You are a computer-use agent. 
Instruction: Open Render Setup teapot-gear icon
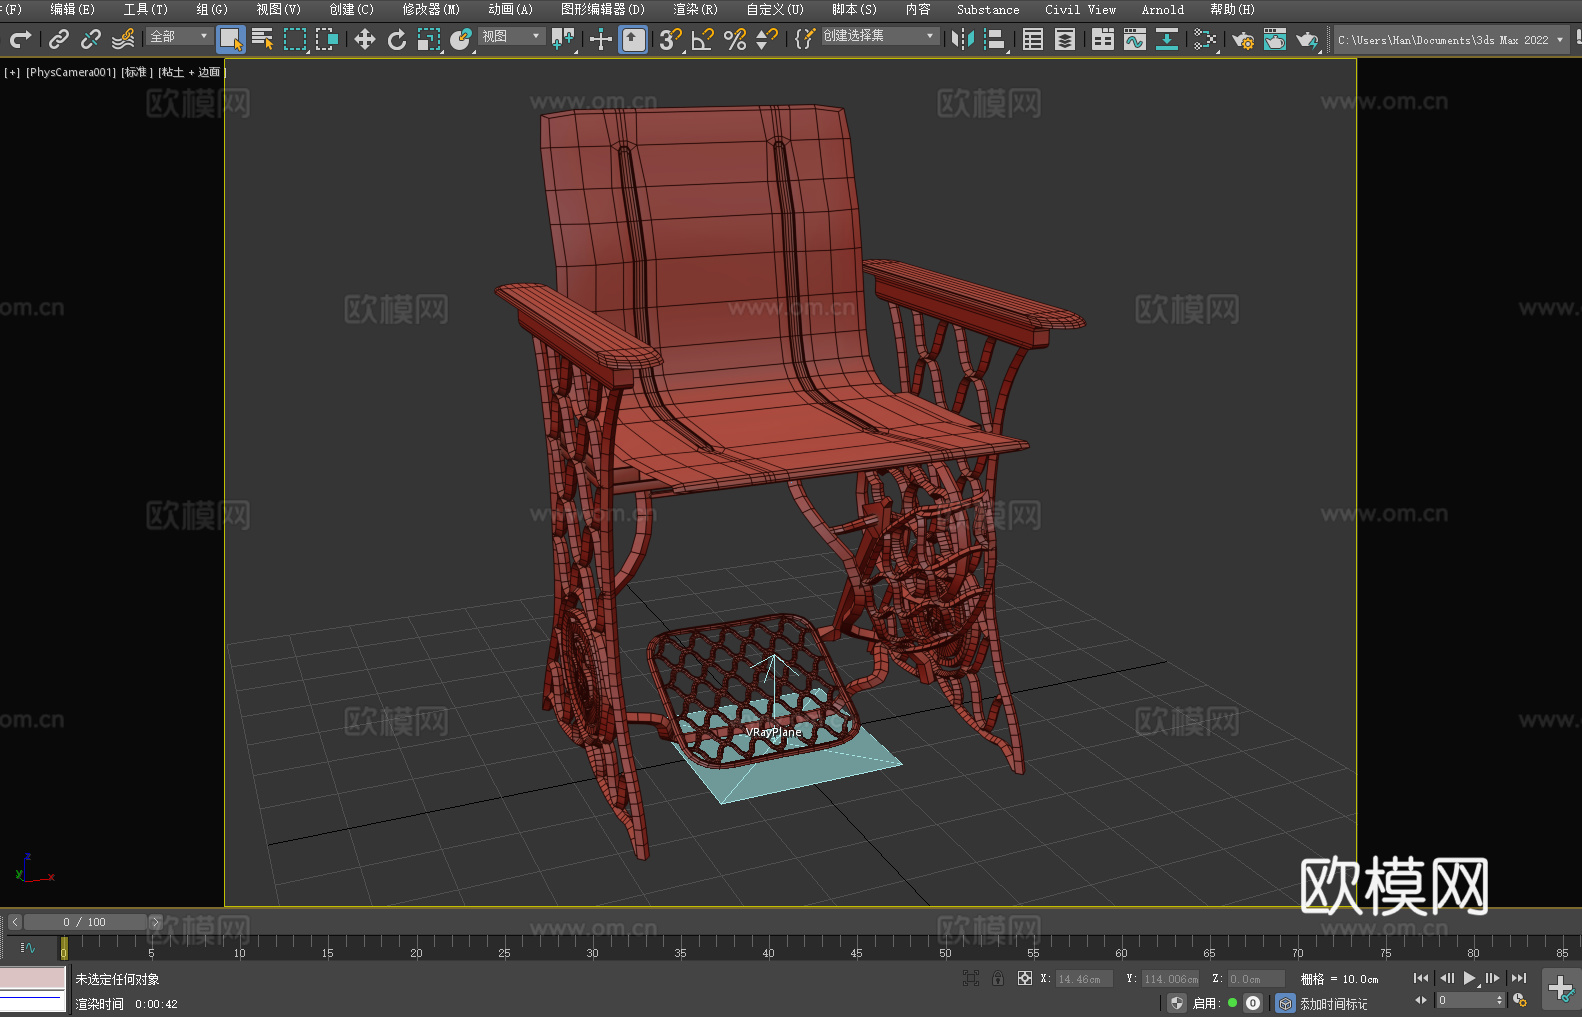pyautogui.click(x=1243, y=40)
